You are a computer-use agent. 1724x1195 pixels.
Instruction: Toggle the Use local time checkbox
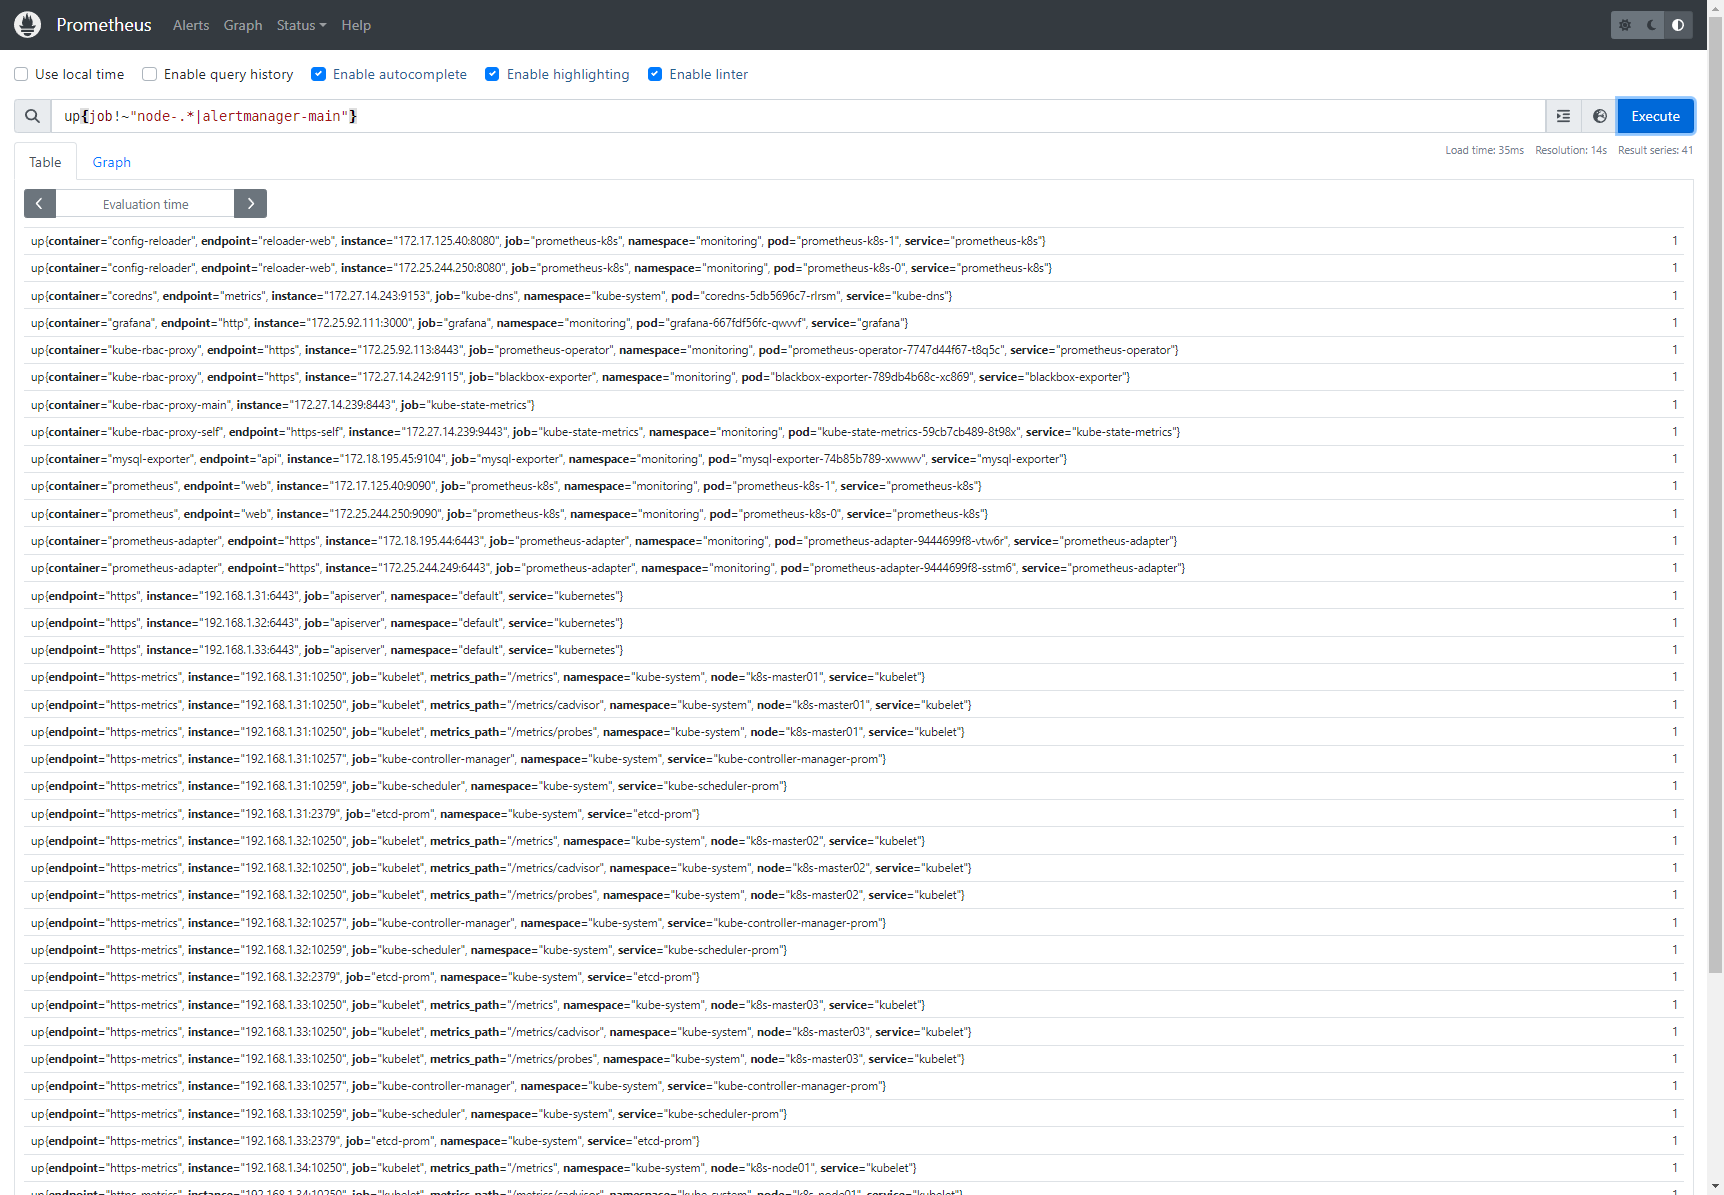click(x=21, y=74)
